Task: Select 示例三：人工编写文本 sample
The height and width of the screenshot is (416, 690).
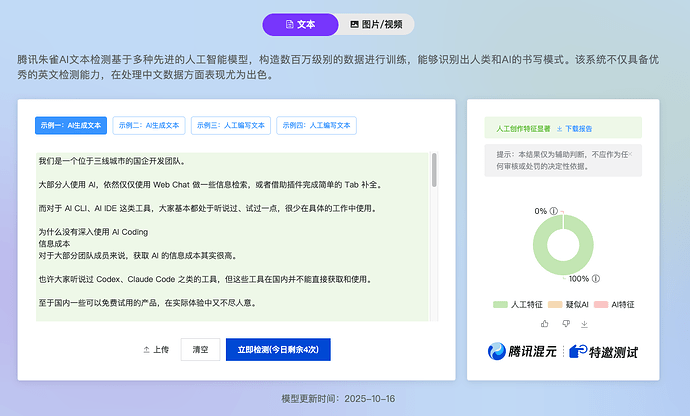Action: coord(231,125)
